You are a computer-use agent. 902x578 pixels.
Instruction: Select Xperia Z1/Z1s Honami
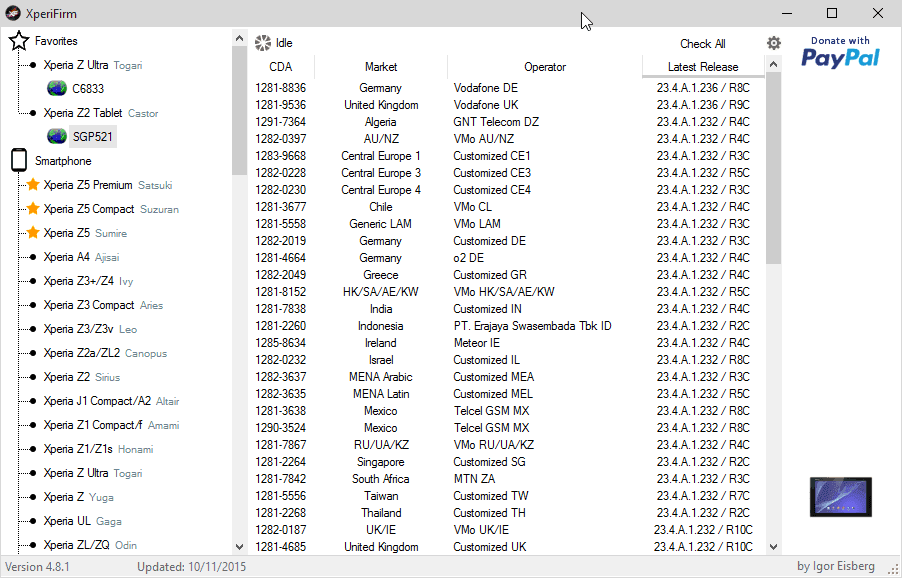click(98, 449)
